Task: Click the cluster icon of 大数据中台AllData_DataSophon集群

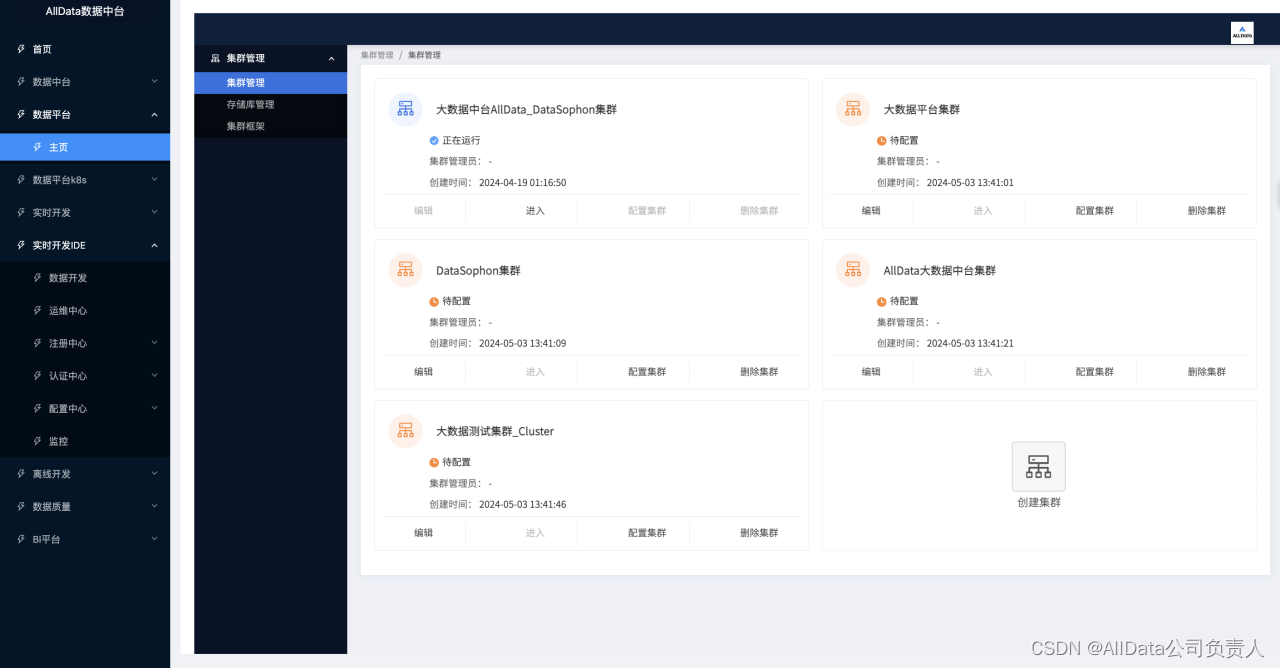Action: pyautogui.click(x=405, y=109)
